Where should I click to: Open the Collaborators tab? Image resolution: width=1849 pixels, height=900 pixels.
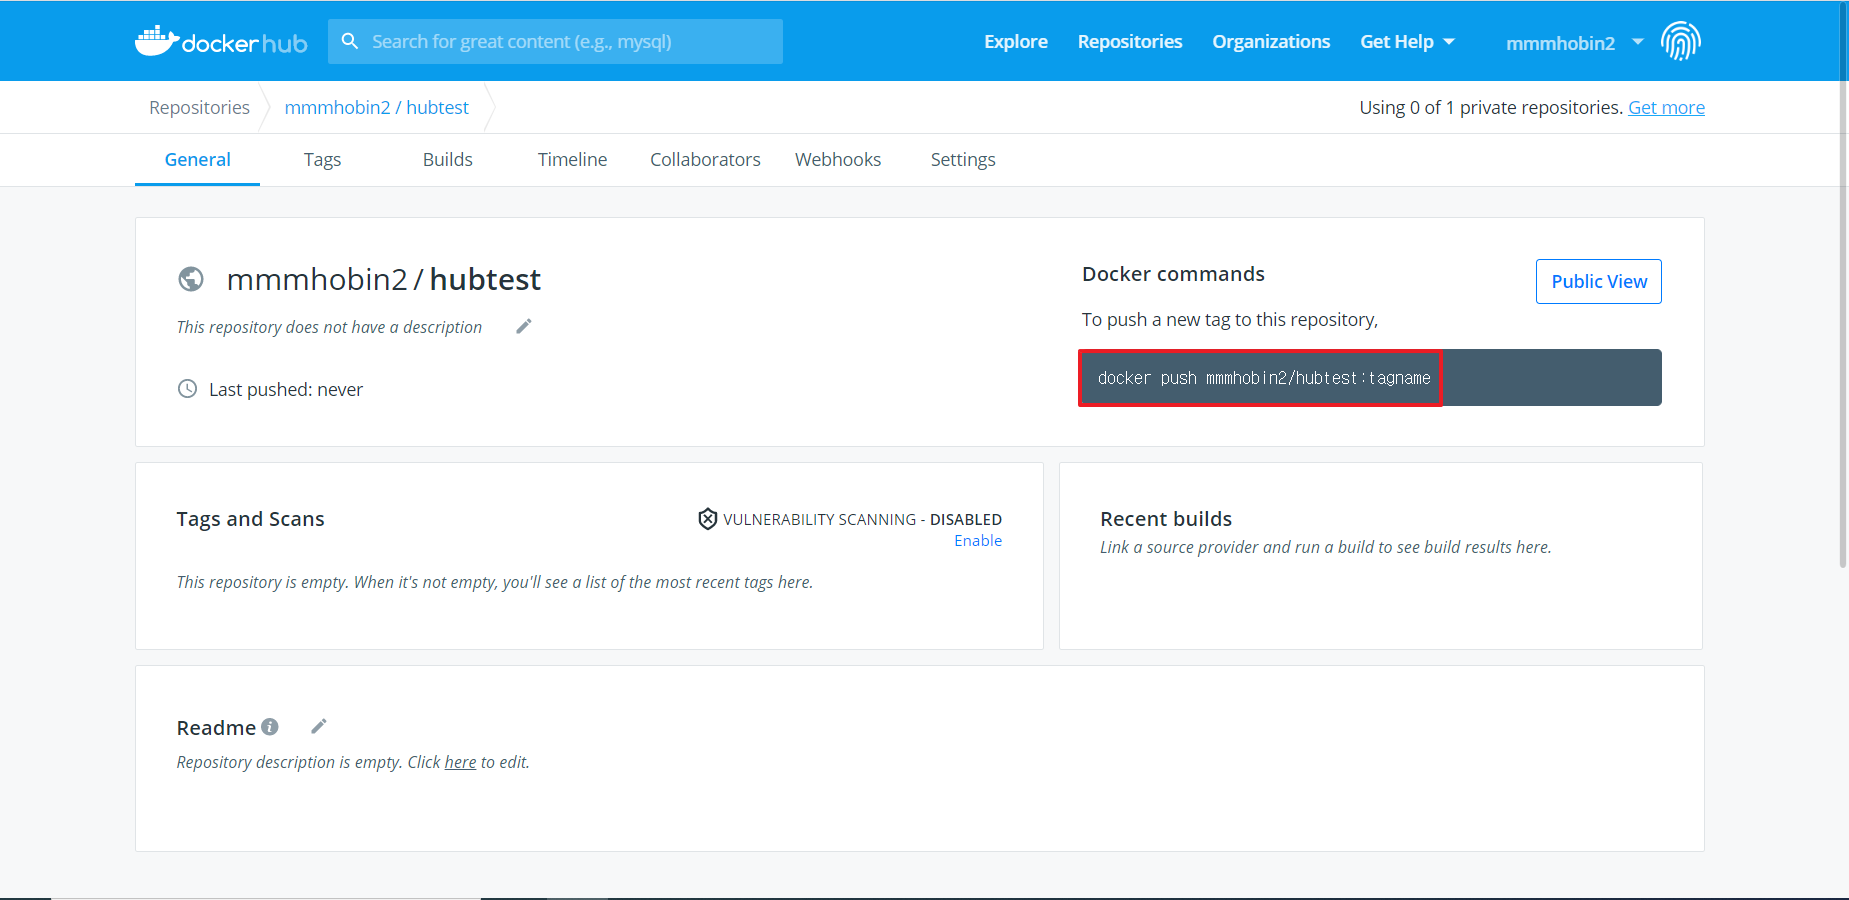[x=705, y=160]
